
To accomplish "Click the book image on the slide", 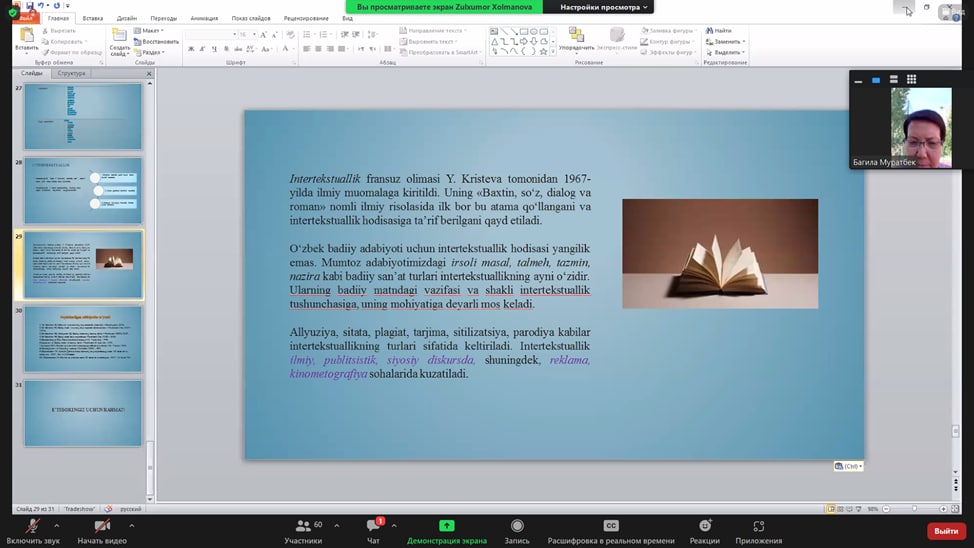I will (720, 253).
